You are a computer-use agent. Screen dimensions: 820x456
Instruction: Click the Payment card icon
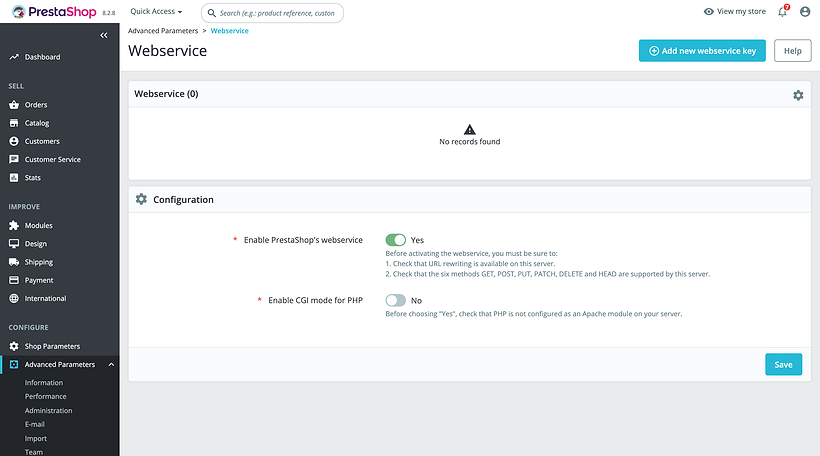click(14, 280)
